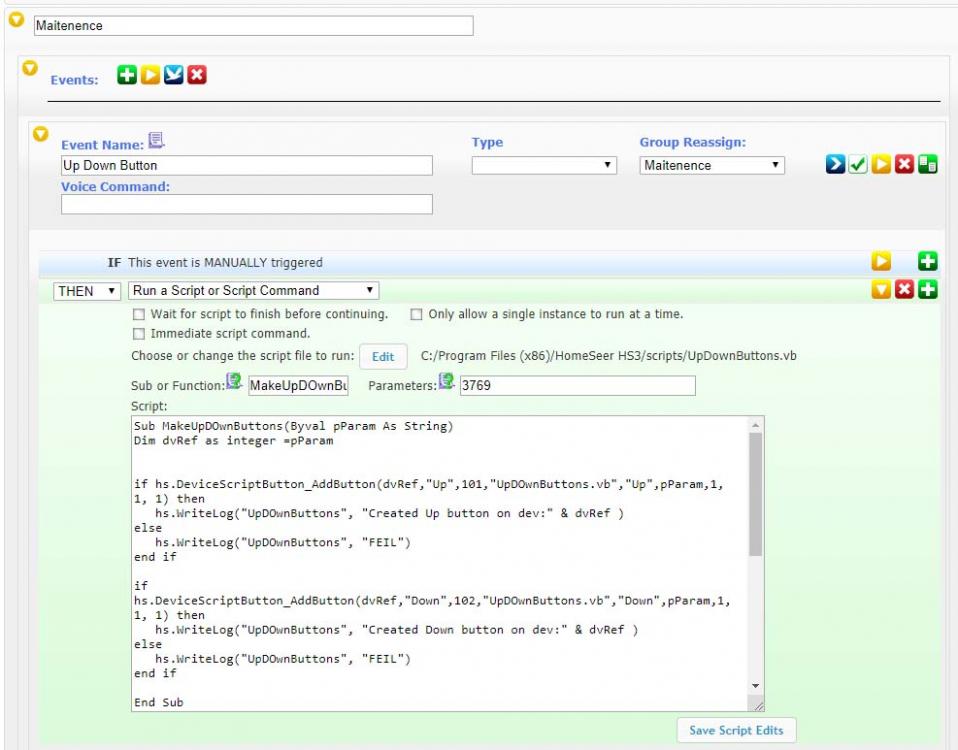Click red delete icon in Events toolbar
The width and height of the screenshot is (958, 750).
[x=196, y=76]
